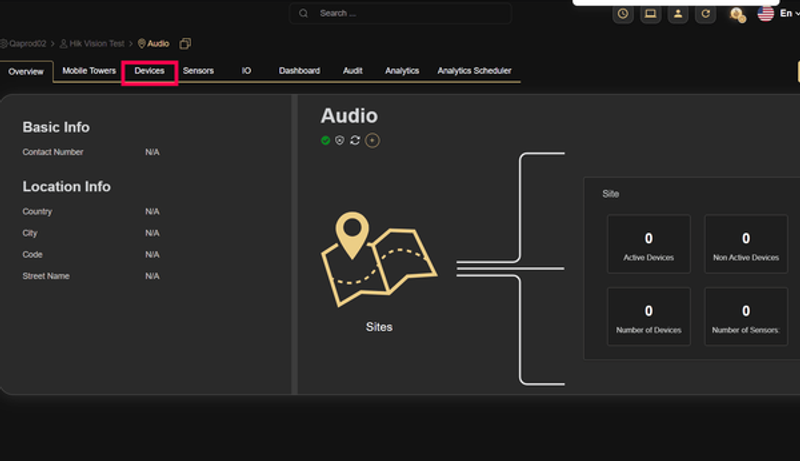Open the Devices tab

tap(149, 71)
